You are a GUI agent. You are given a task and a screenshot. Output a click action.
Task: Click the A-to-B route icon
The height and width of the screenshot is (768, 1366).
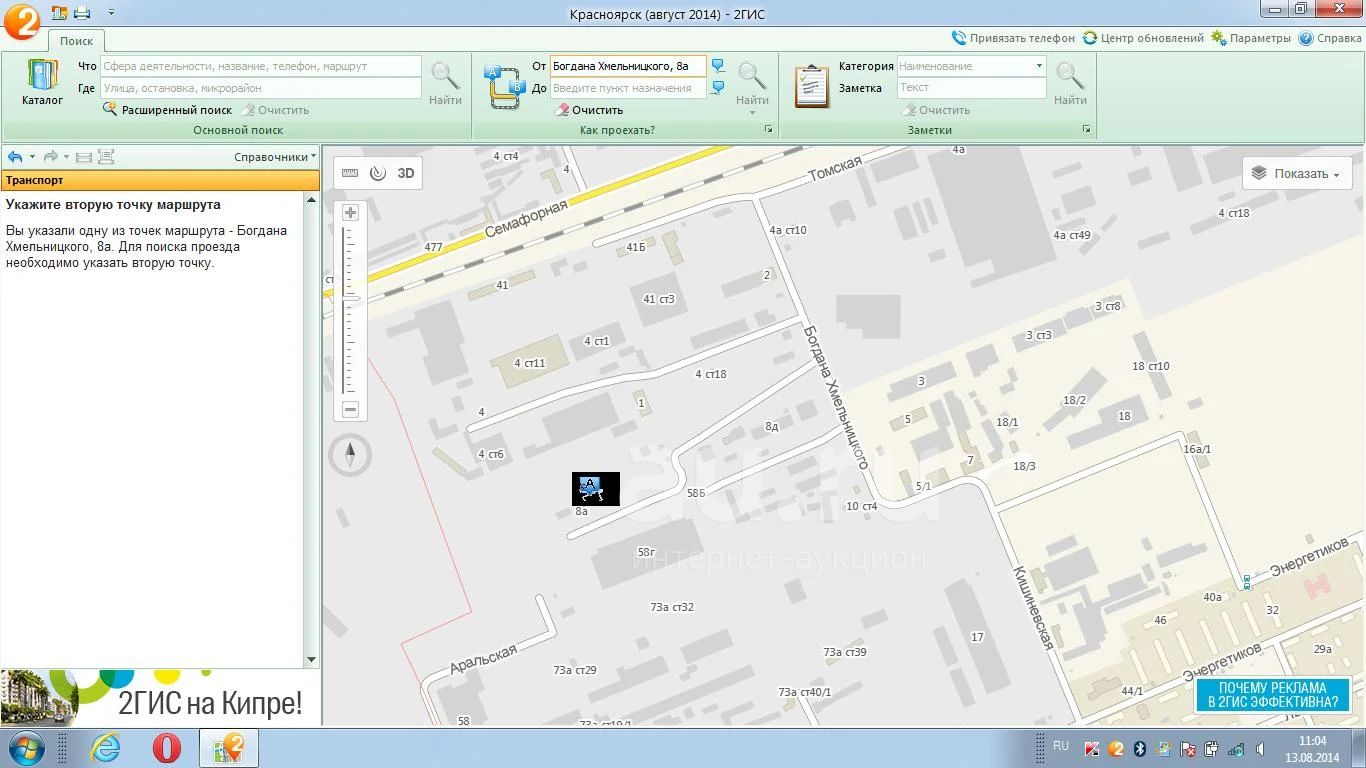point(504,86)
